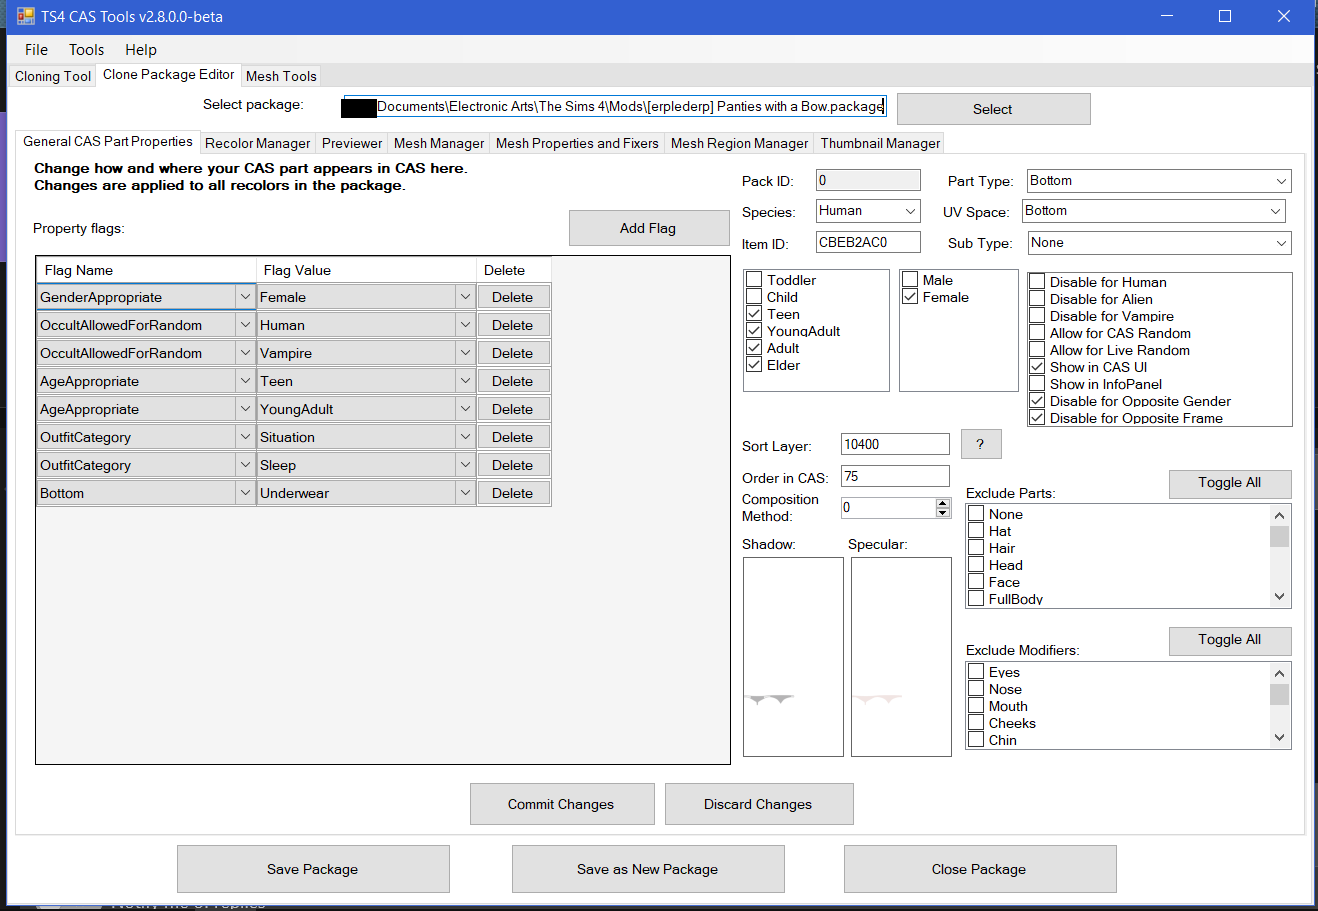
Task: Click Commit Changes button
Action: coord(561,804)
